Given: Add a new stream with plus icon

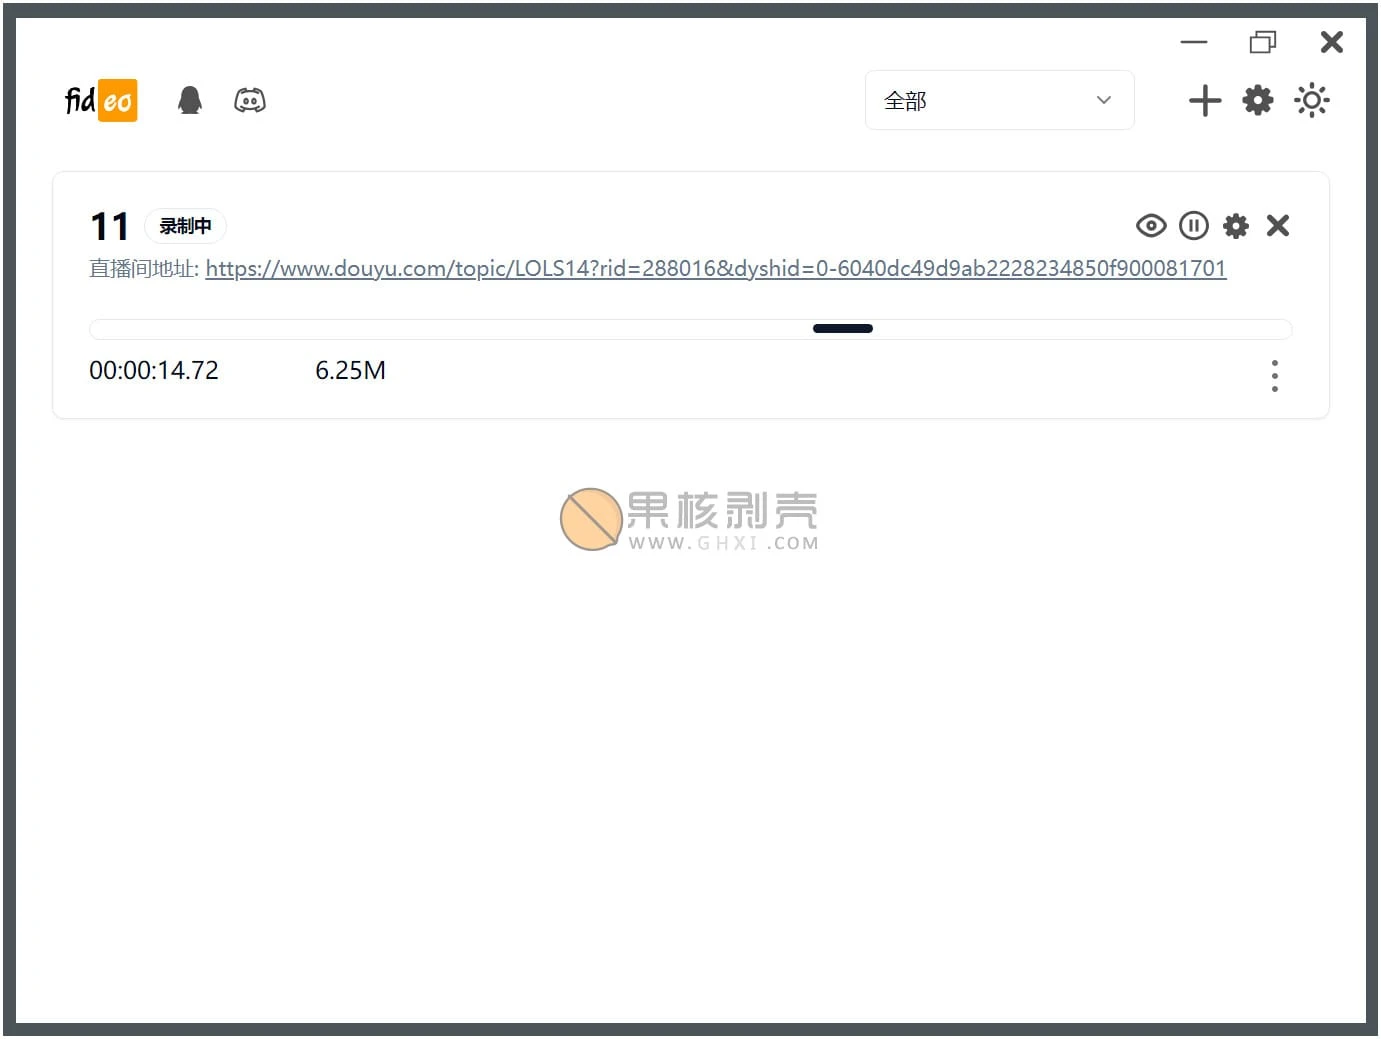Looking at the screenshot, I should [1205, 100].
